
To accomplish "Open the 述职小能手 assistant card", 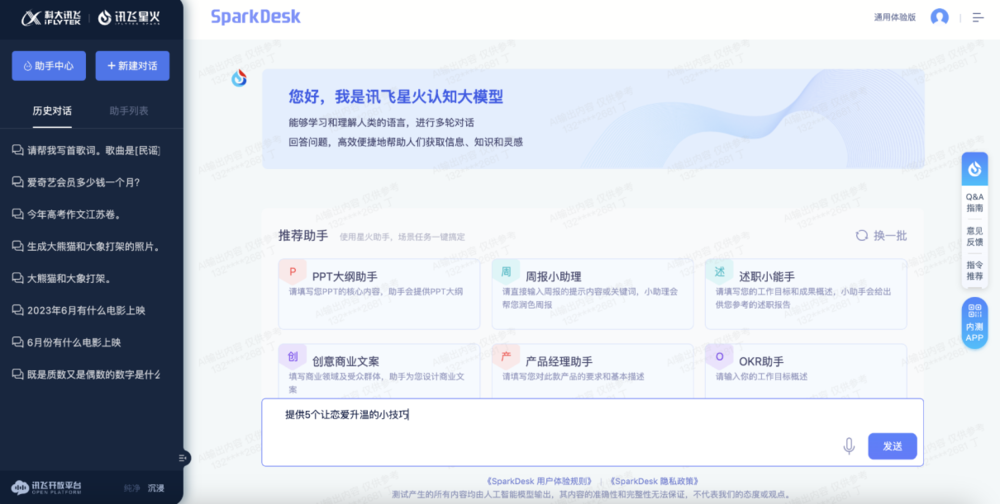I will pos(805,294).
